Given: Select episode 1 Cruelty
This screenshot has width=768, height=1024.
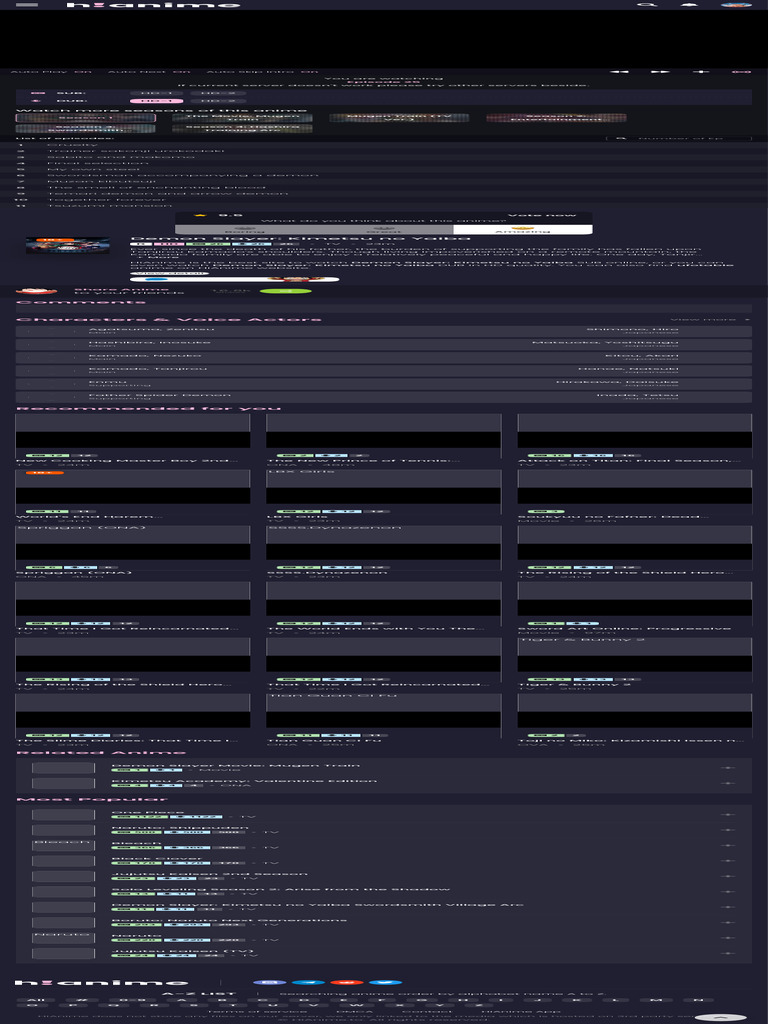Looking at the screenshot, I should [x=384, y=144].
